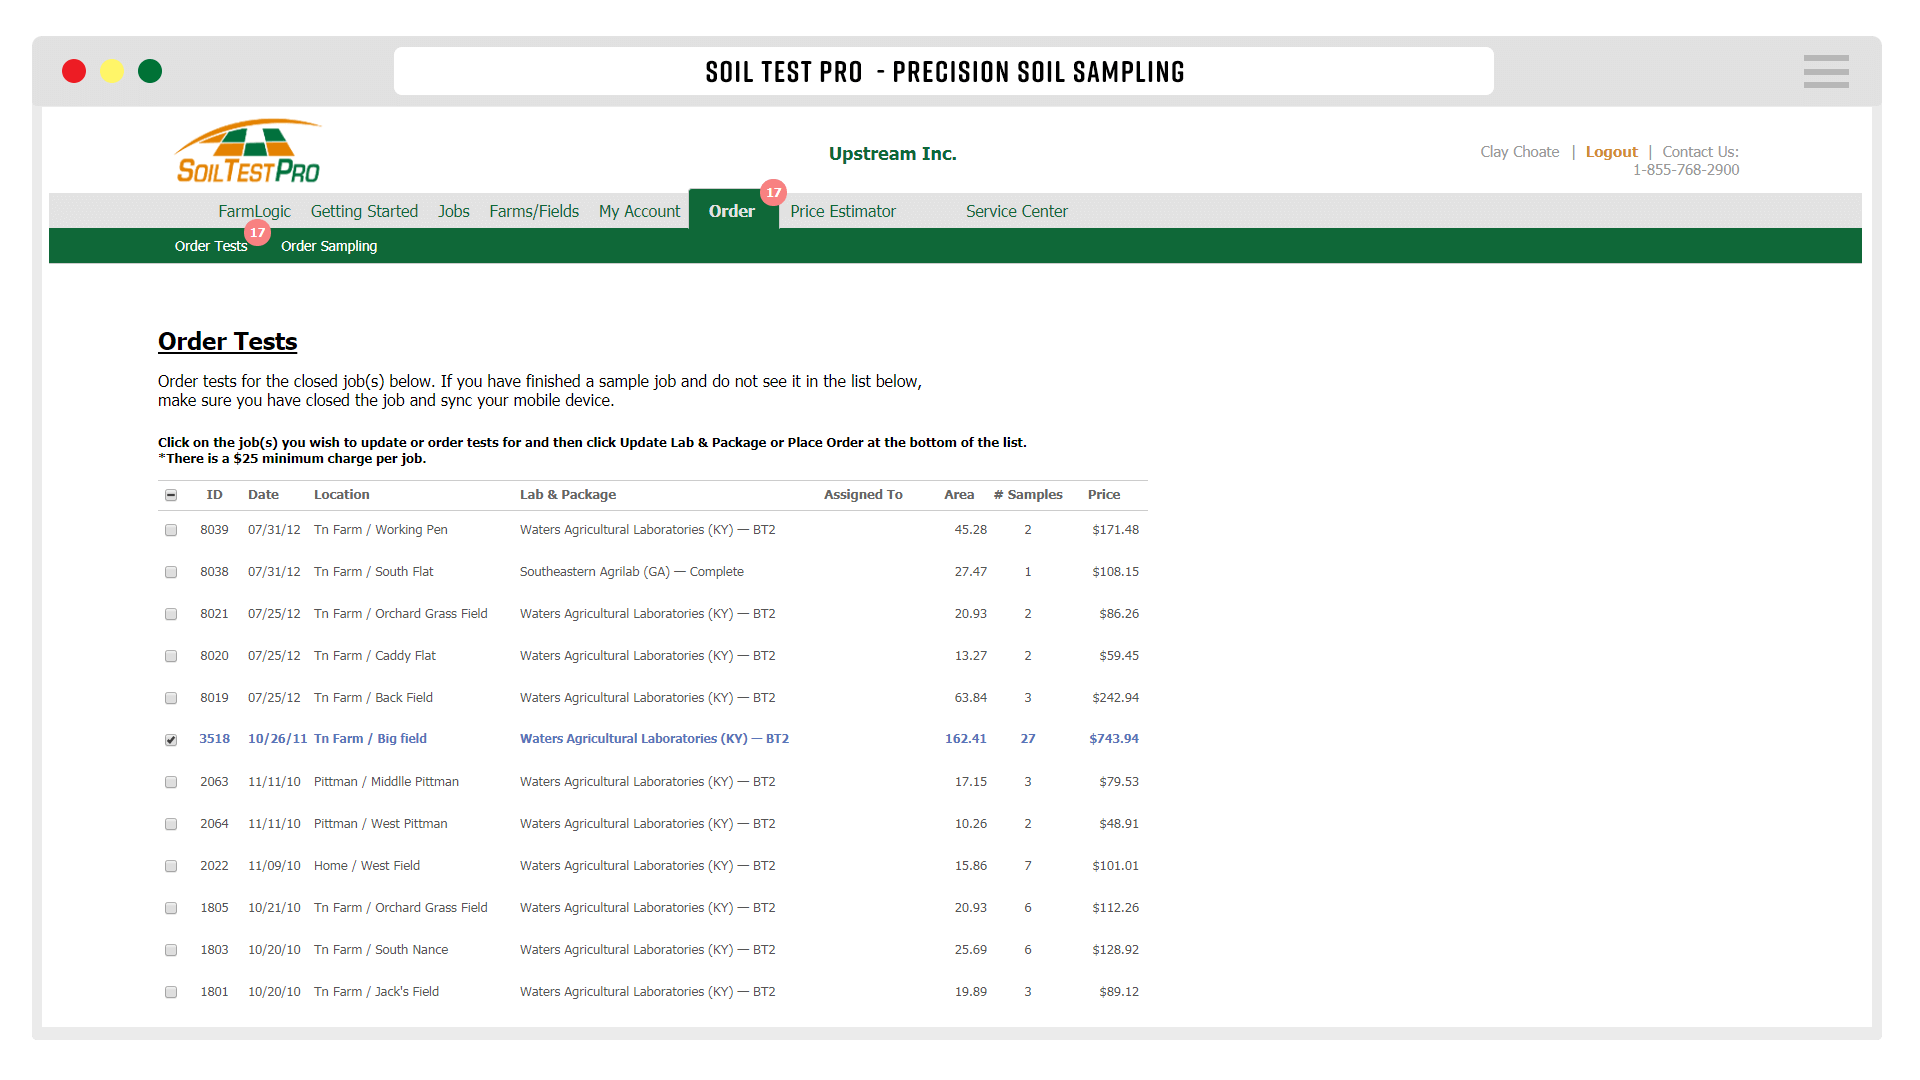Switch to Order Sampling submenu
Viewport: 1920px width, 1080px height.
click(x=329, y=246)
